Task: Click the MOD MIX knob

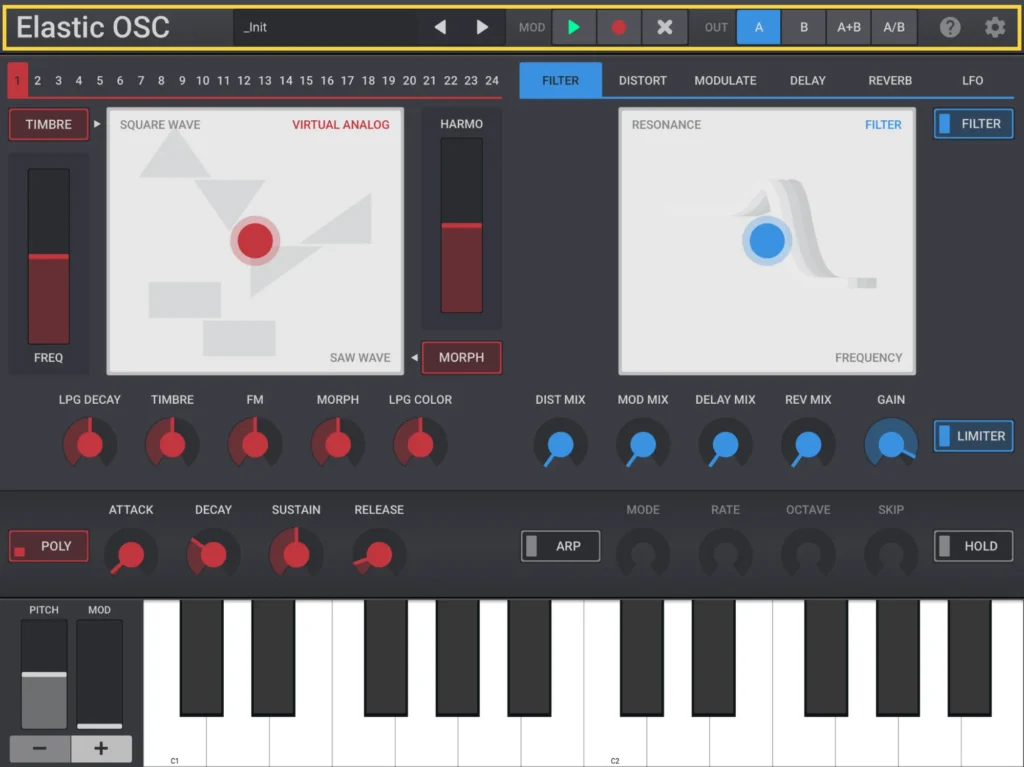Action: (x=643, y=444)
